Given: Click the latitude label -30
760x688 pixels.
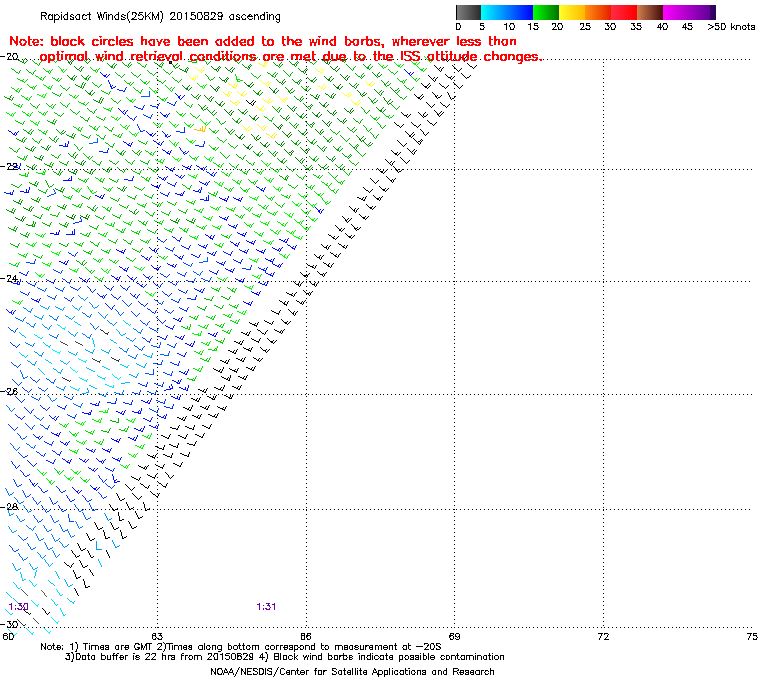Looking at the screenshot, I should 9,624.
